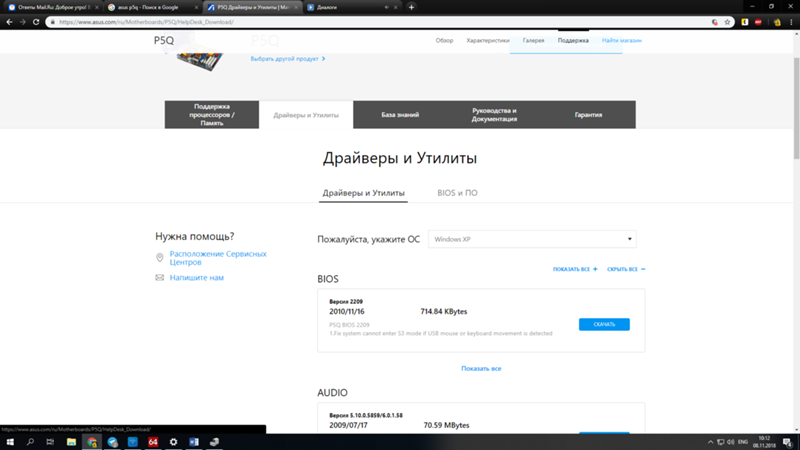Click Показать все under BIOS
Viewport: 800px width, 450px height.
click(481, 368)
